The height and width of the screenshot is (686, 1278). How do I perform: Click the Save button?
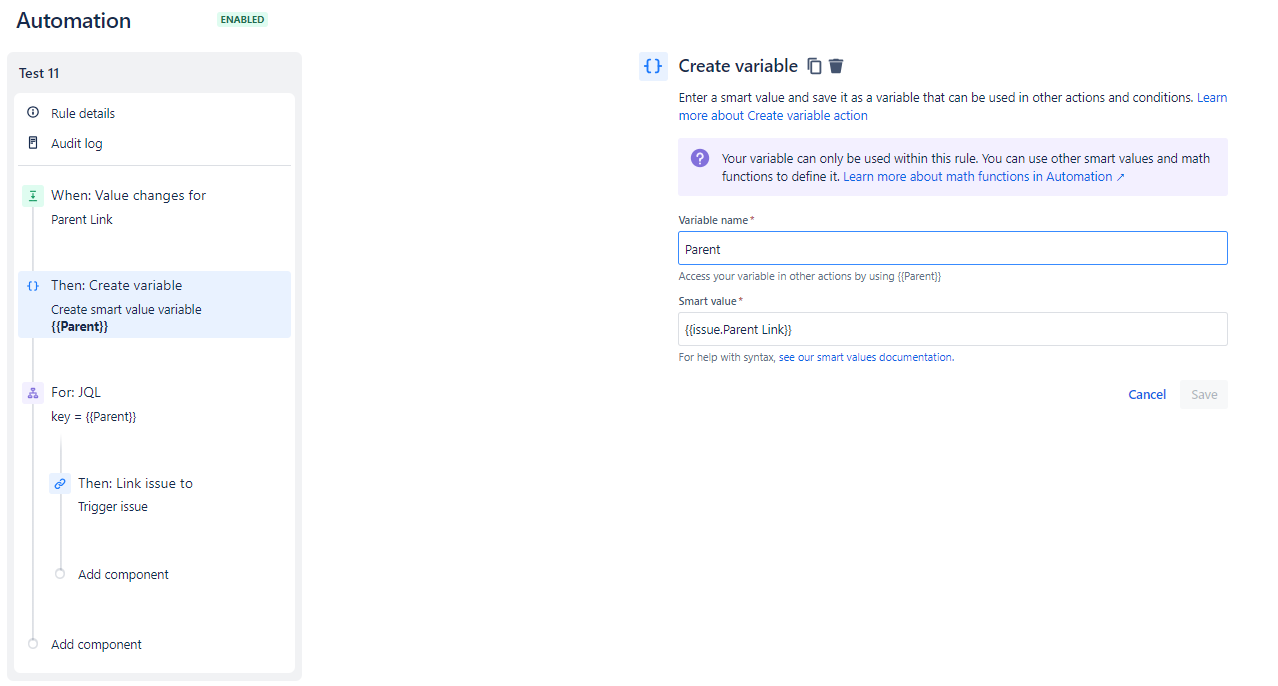pos(1203,394)
